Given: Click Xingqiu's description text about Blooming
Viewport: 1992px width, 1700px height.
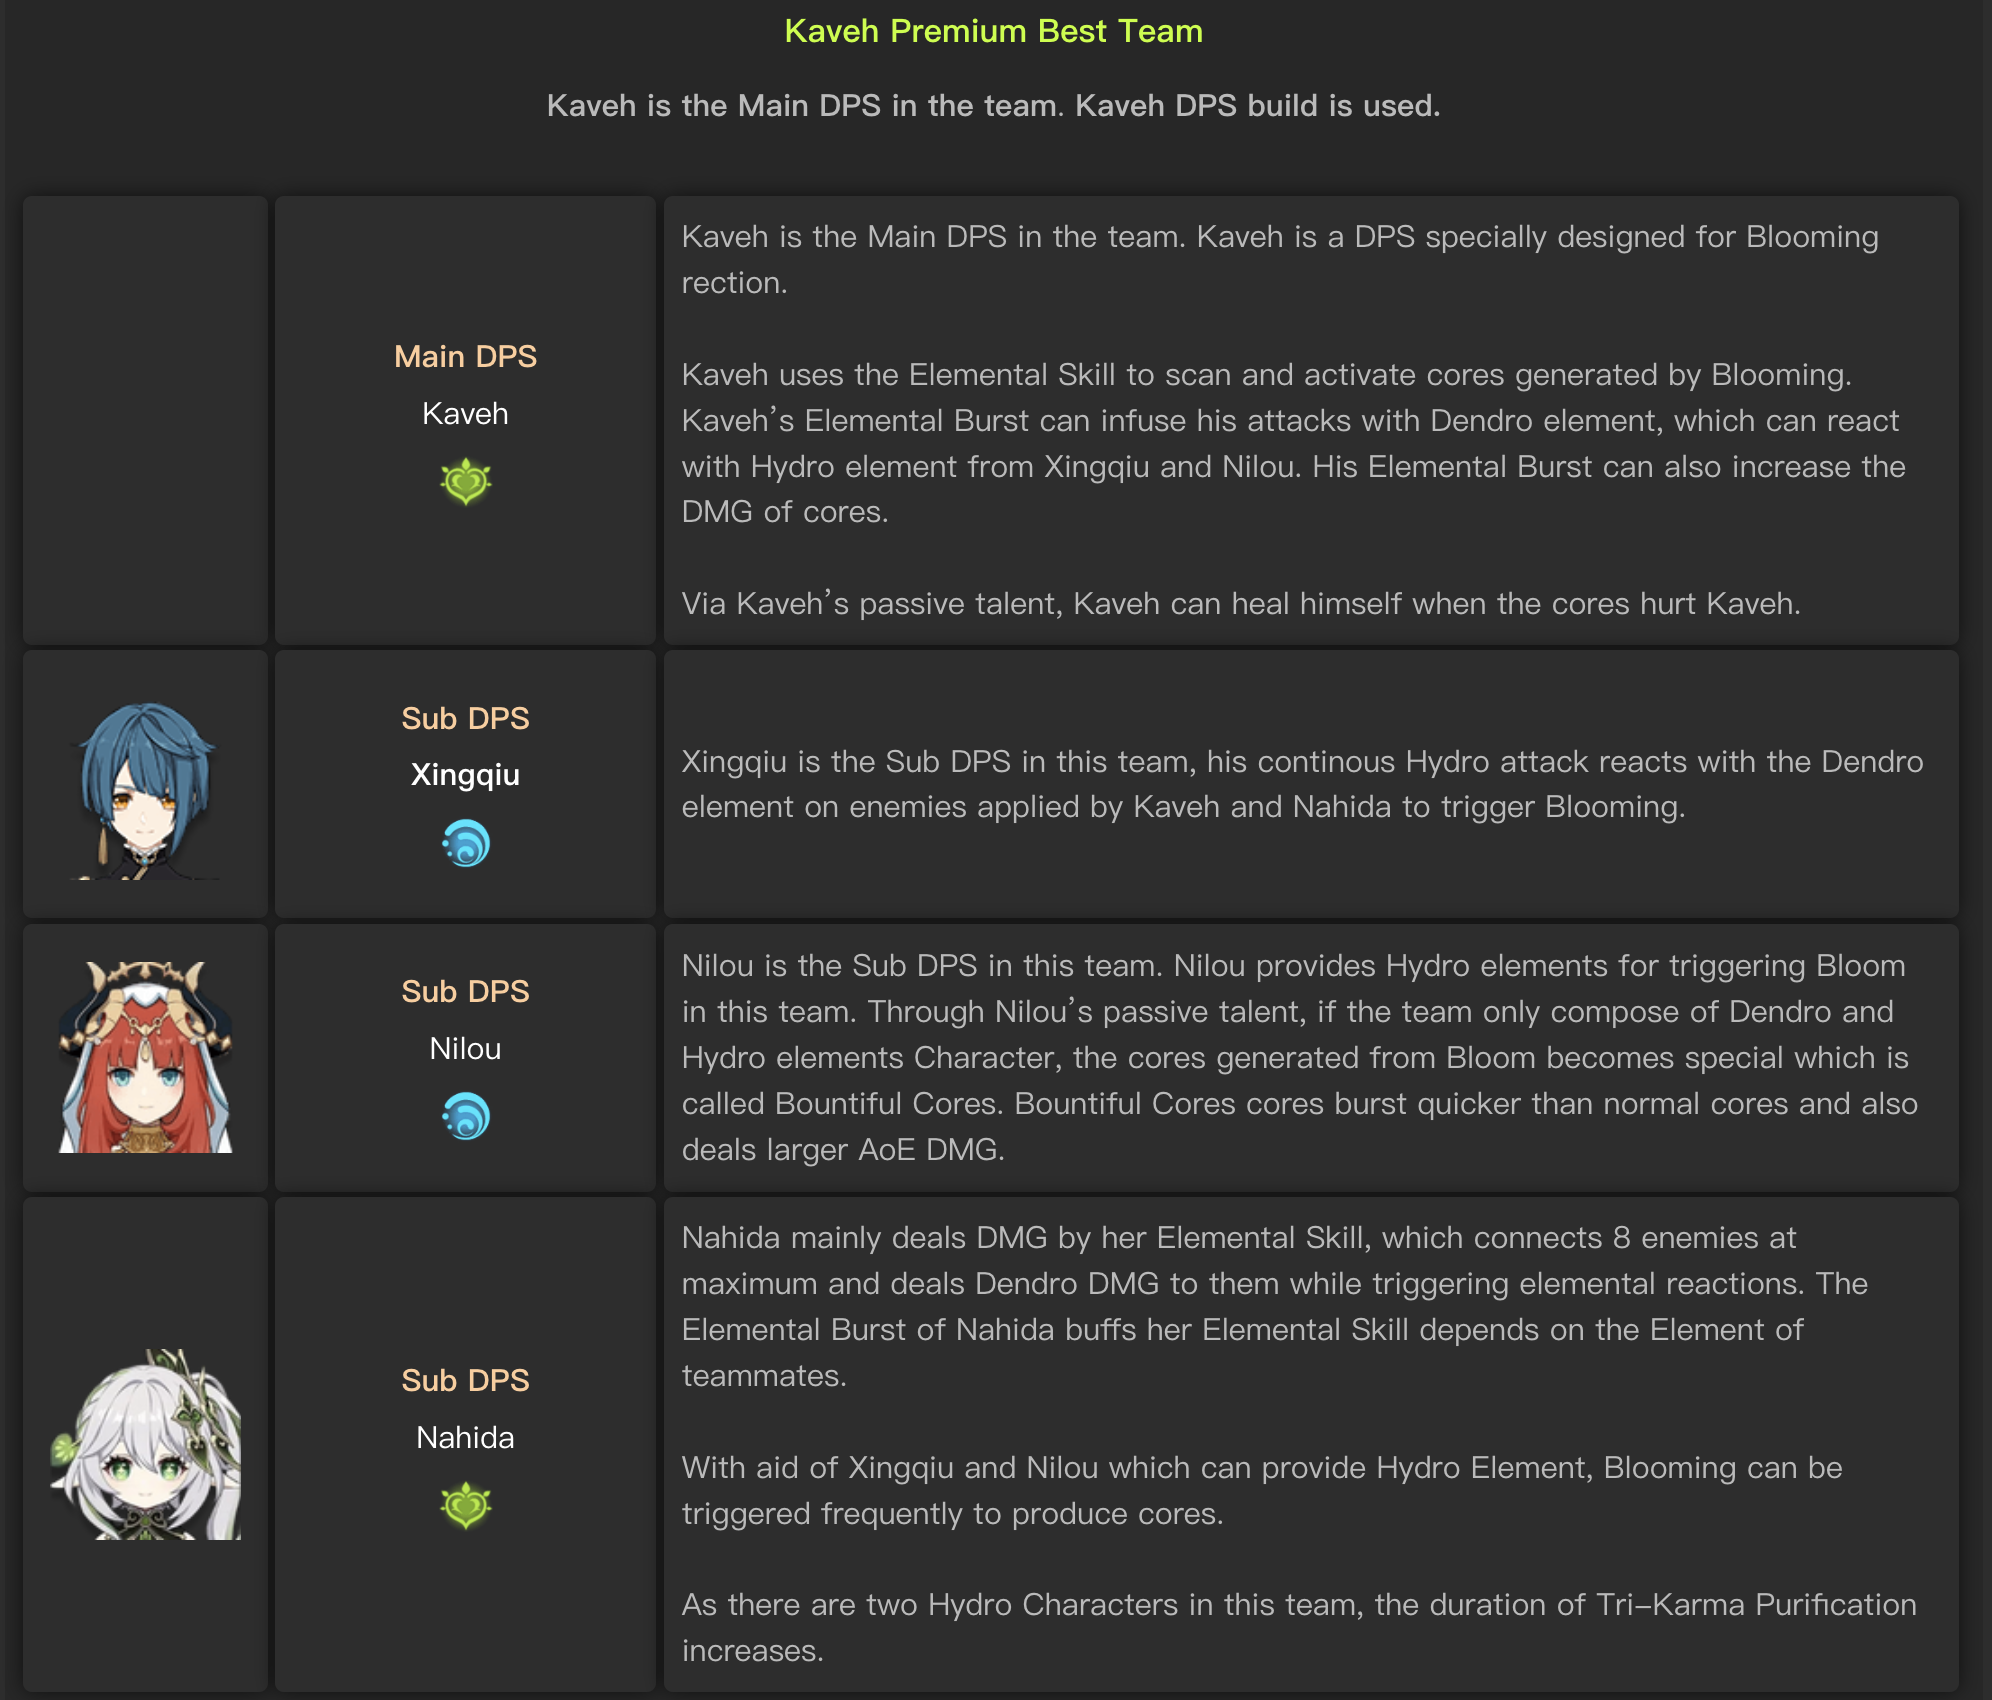Looking at the screenshot, I should click(x=1300, y=784).
